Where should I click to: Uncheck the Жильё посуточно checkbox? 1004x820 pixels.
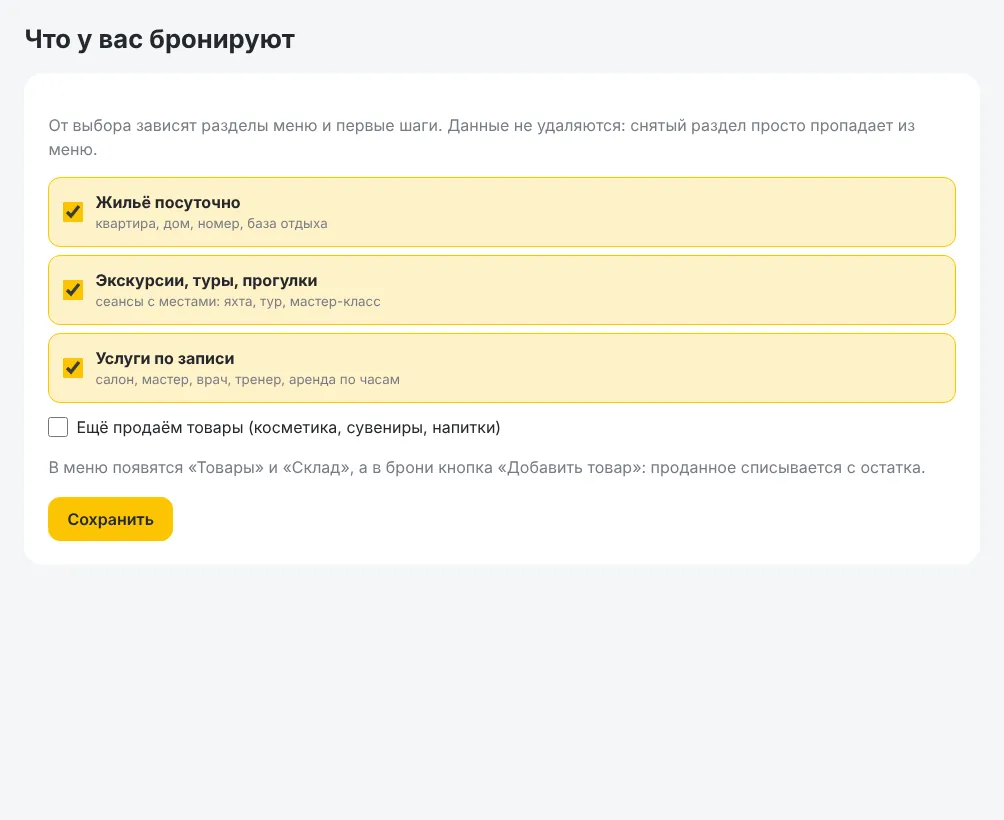(x=73, y=212)
